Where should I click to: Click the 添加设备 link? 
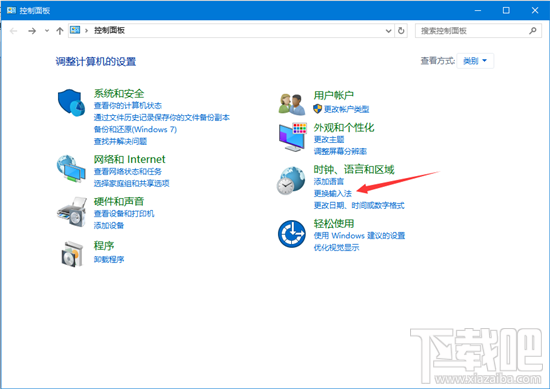coord(109,225)
